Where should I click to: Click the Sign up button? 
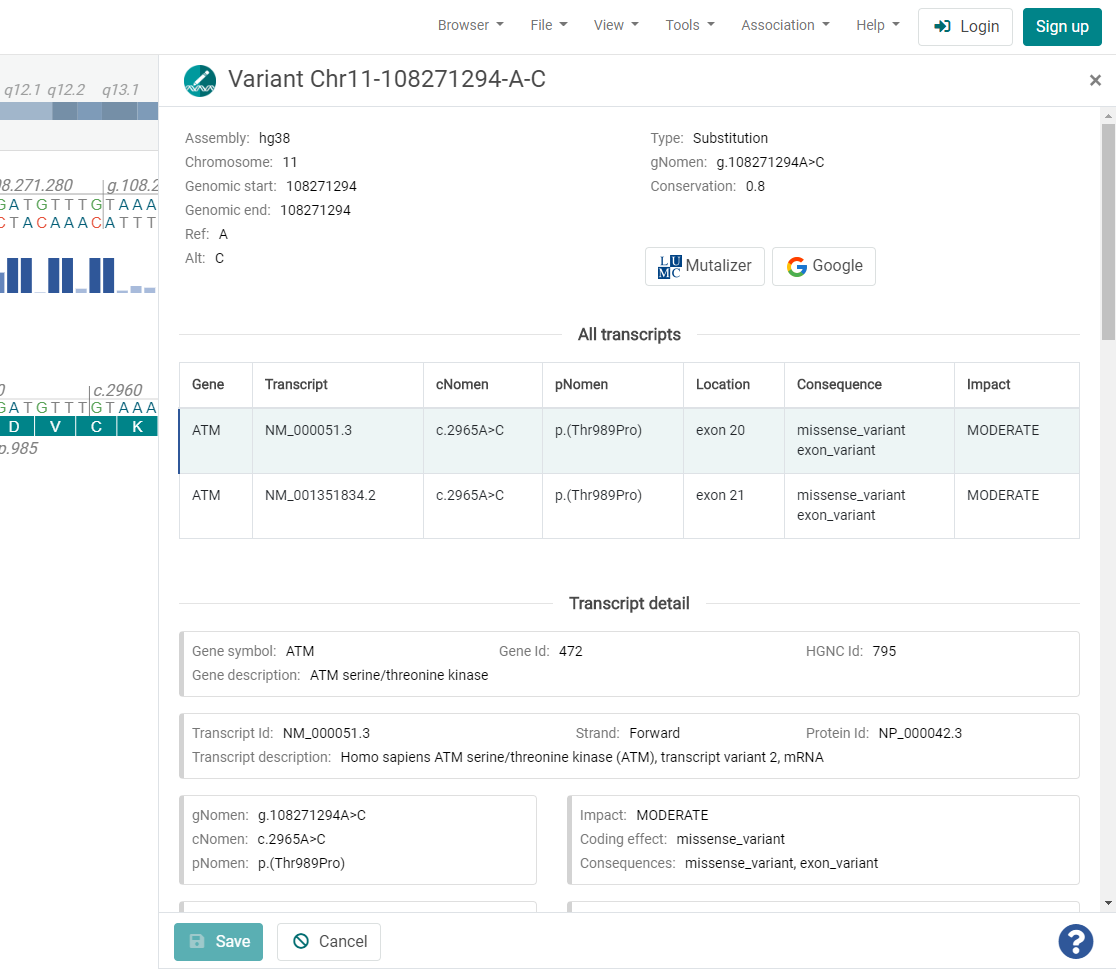click(1062, 27)
